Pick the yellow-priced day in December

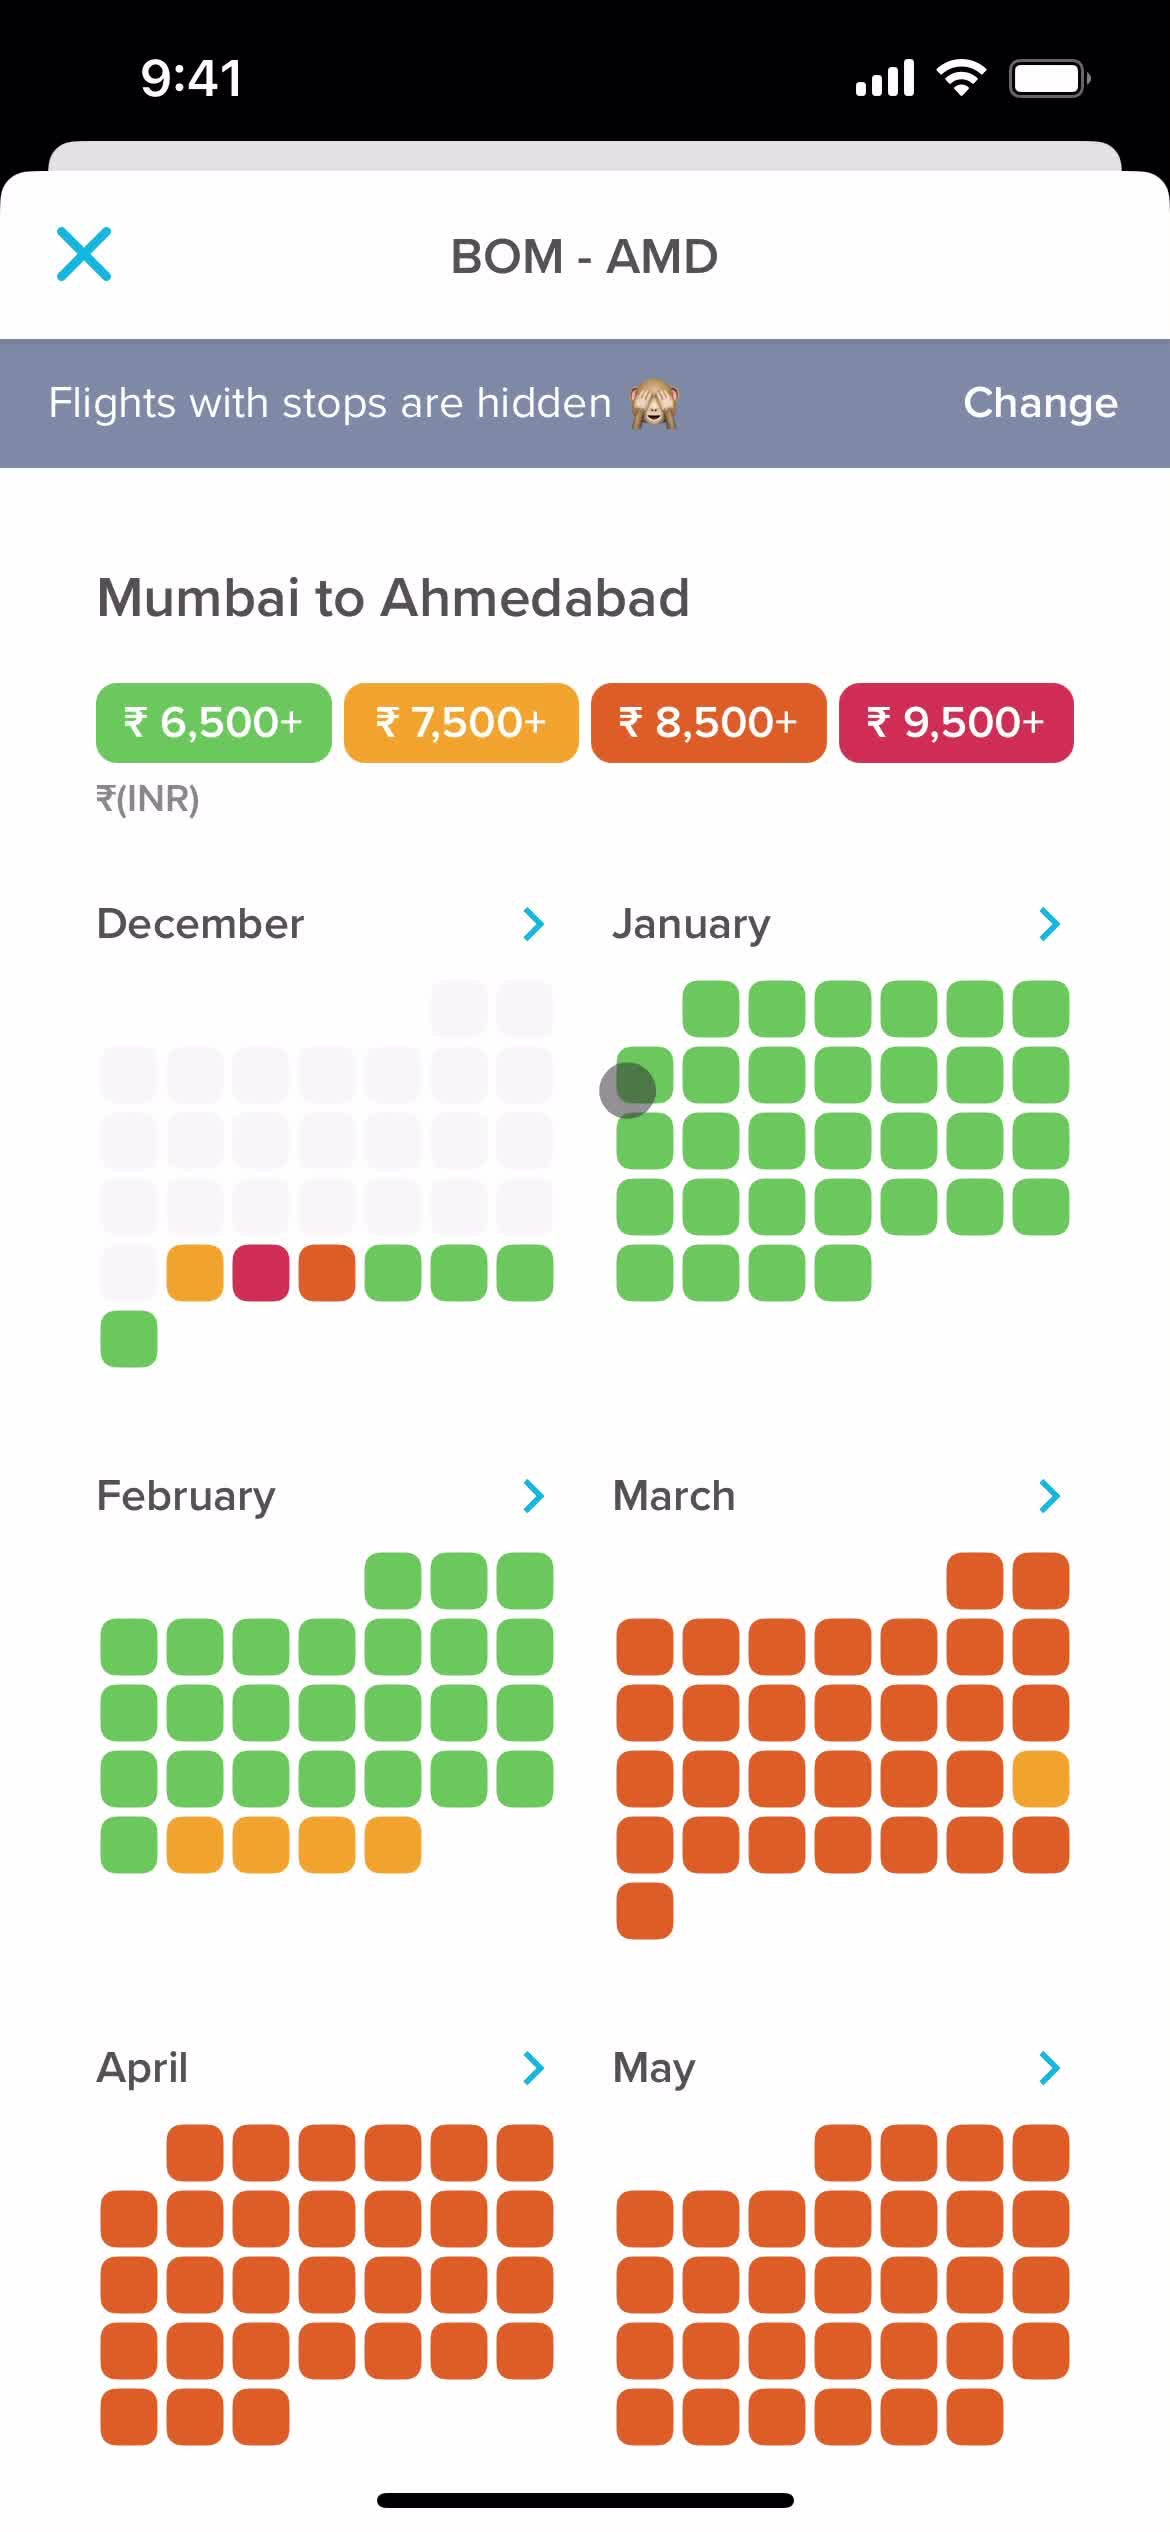[195, 1273]
